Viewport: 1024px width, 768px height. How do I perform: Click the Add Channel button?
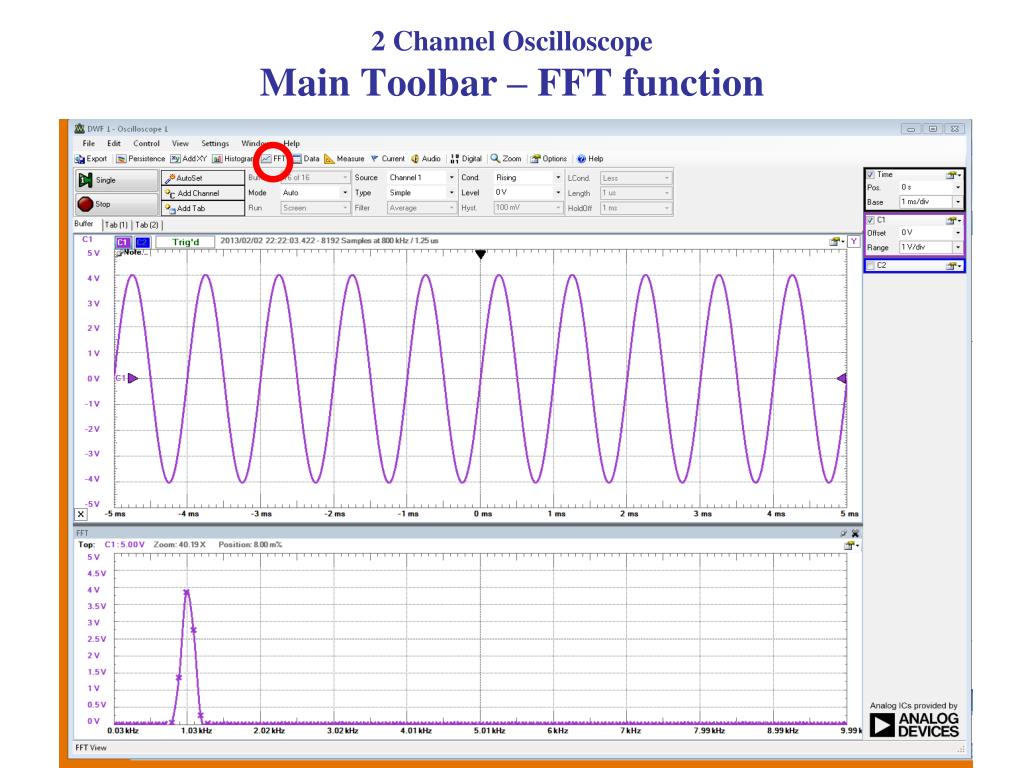(x=202, y=193)
